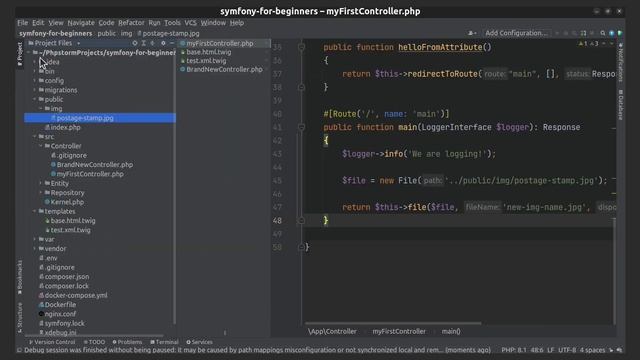Open the Notifications side tool window
Viewport: 640px width, 360px height.
point(620,62)
